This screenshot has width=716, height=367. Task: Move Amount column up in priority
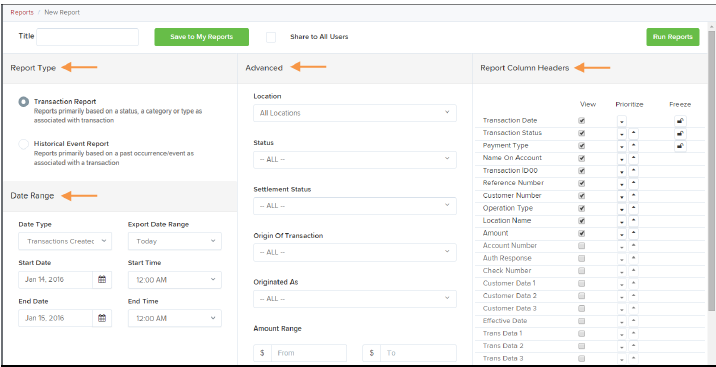click(x=633, y=234)
